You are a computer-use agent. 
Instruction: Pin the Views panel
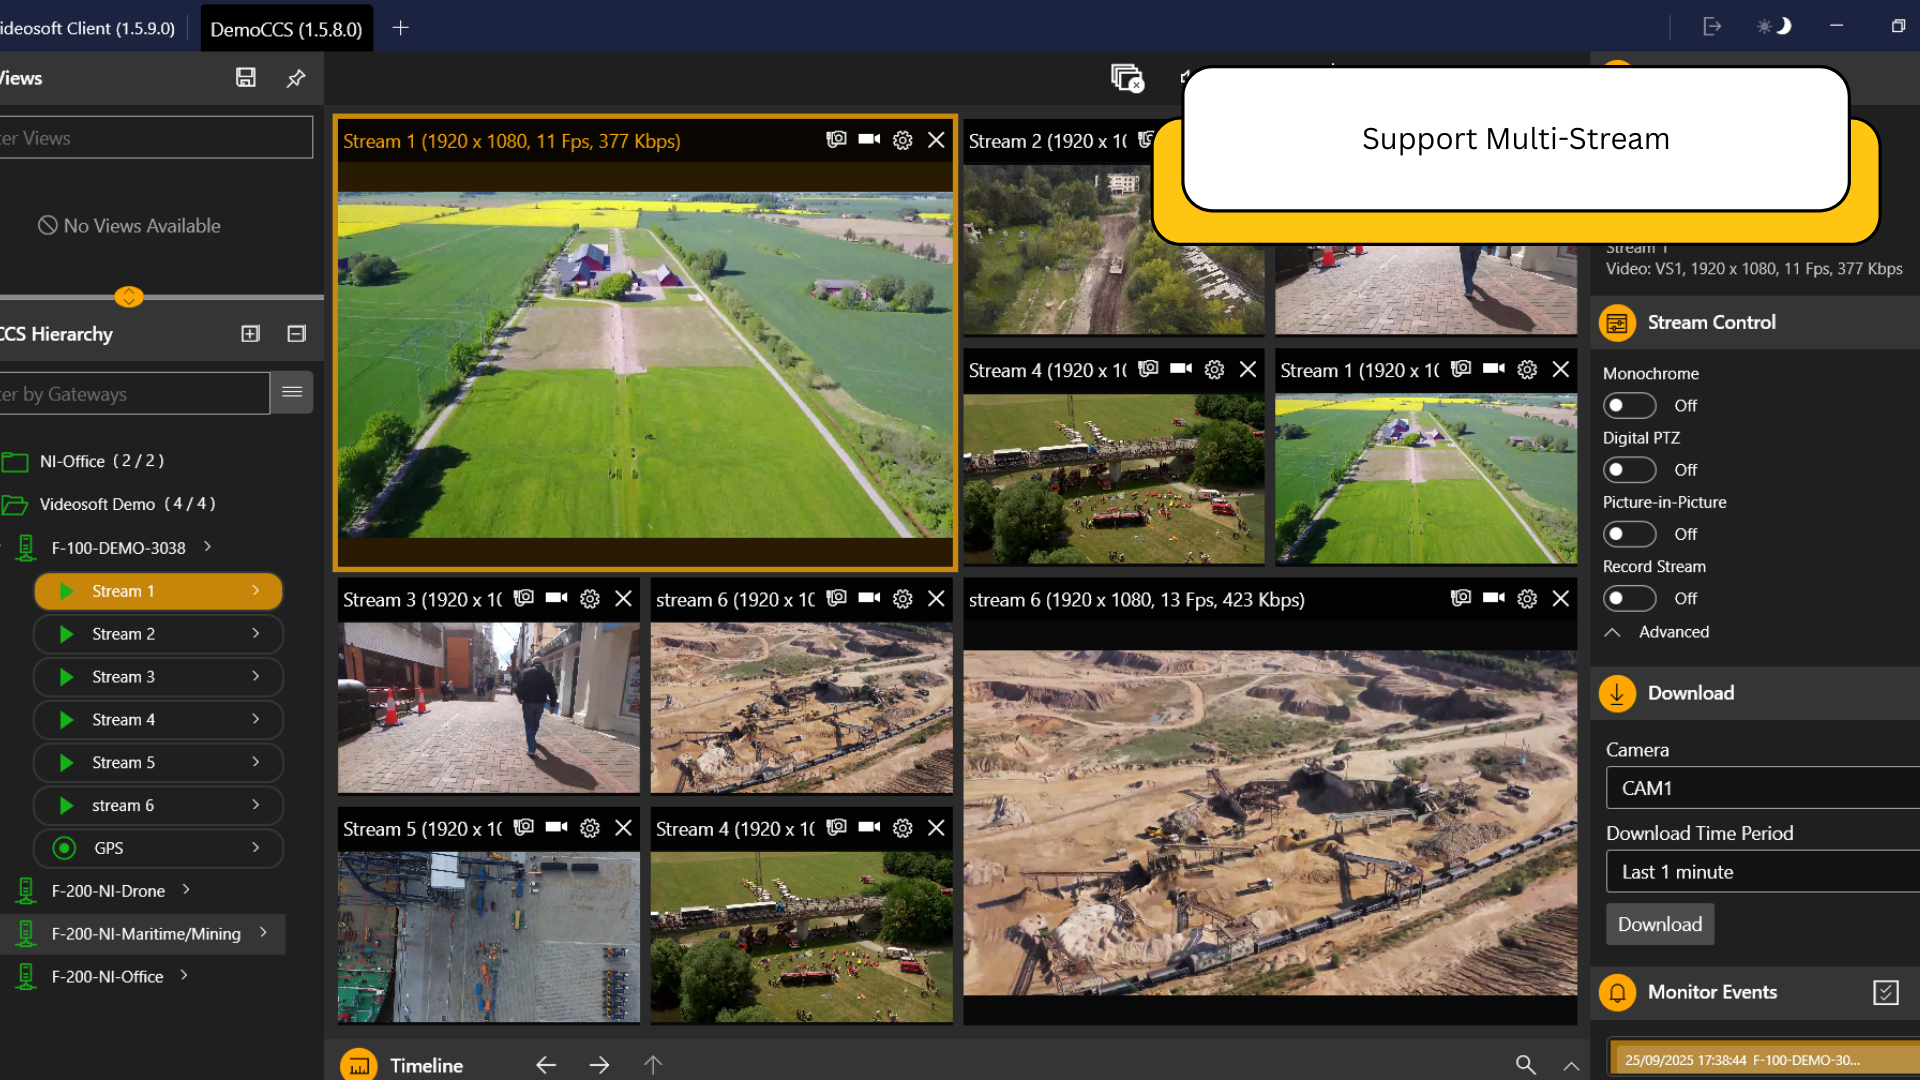[x=295, y=78]
